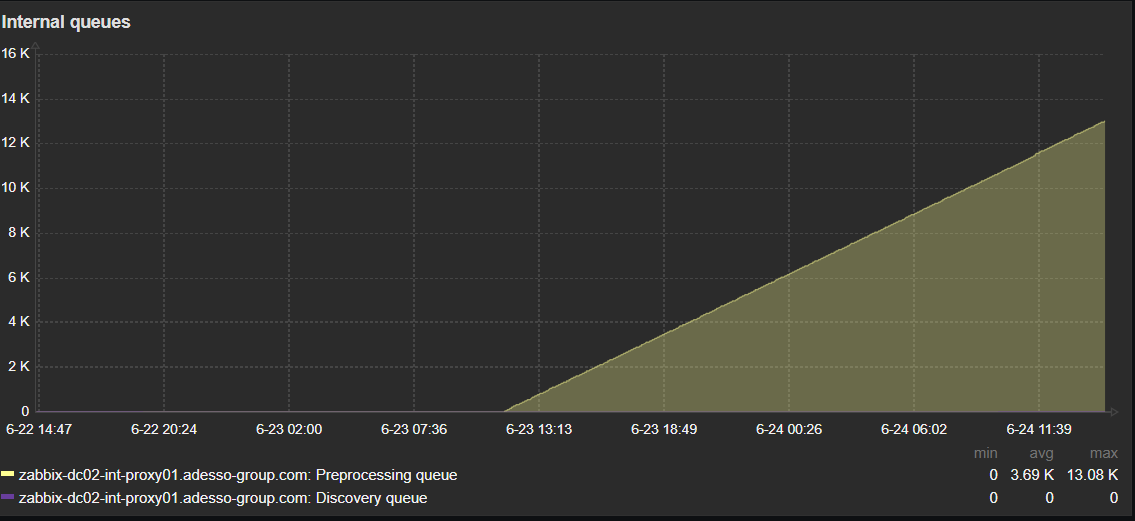Image resolution: width=1135 pixels, height=521 pixels.
Task: Click the 16 K y-axis label
Action: pyautogui.click(x=15, y=54)
